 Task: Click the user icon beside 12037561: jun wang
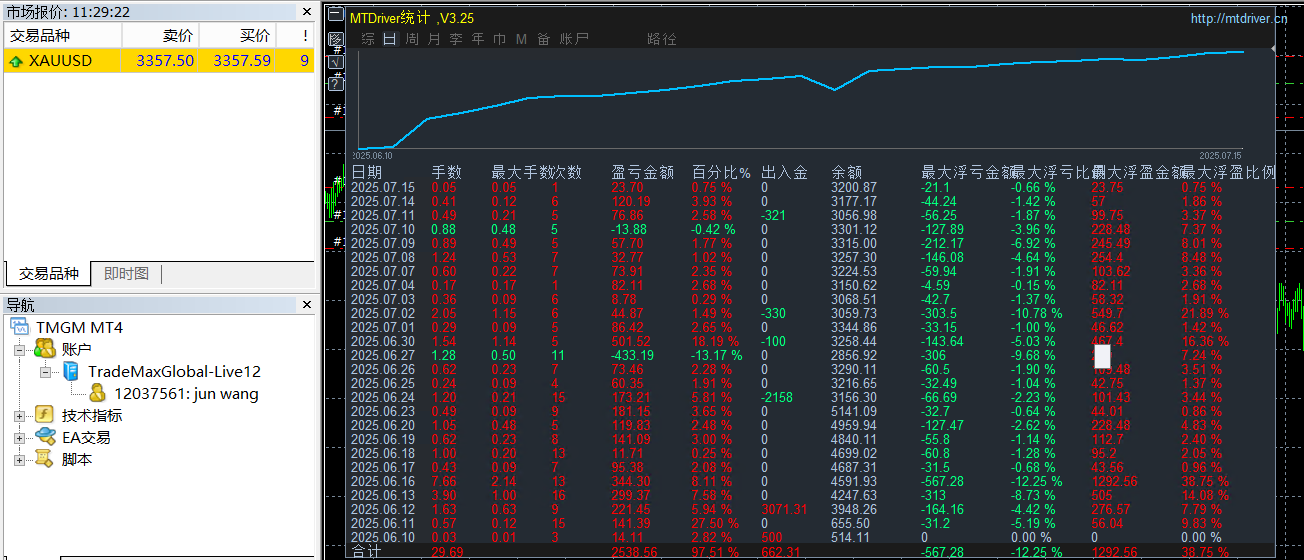pyautogui.click(x=97, y=393)
